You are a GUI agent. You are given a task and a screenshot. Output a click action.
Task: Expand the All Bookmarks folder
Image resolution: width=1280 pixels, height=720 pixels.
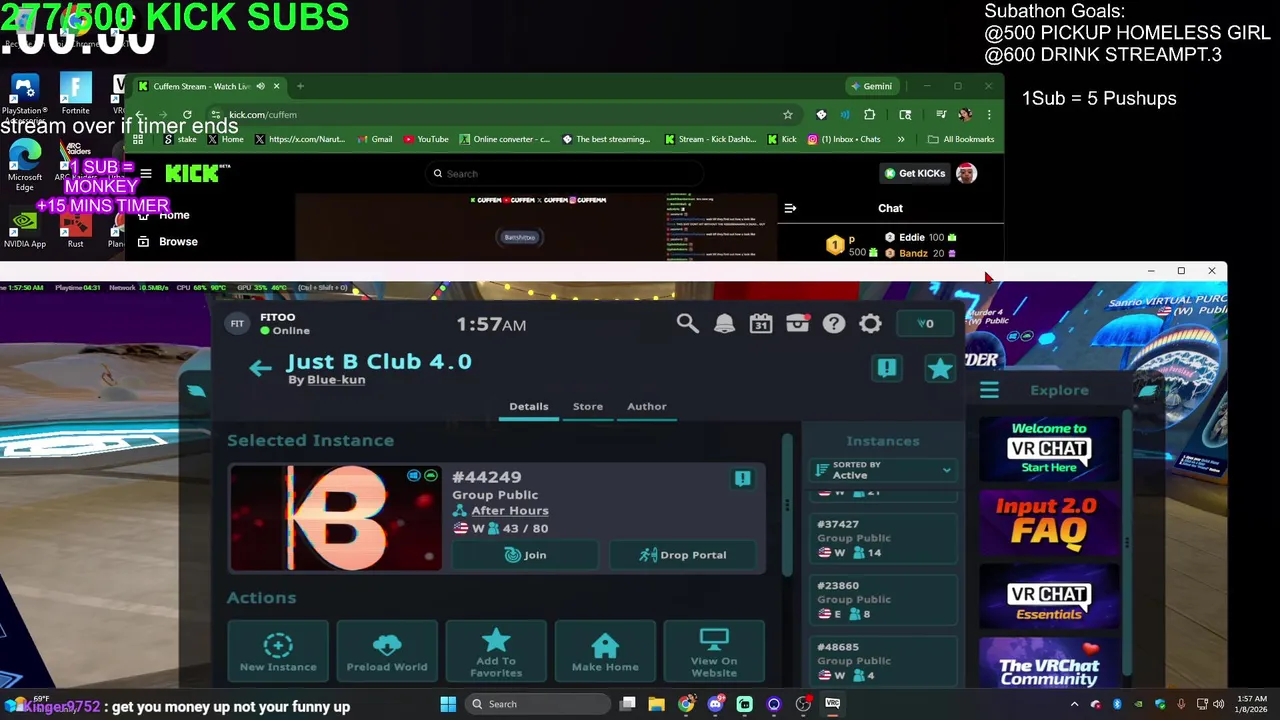(961, 139)
